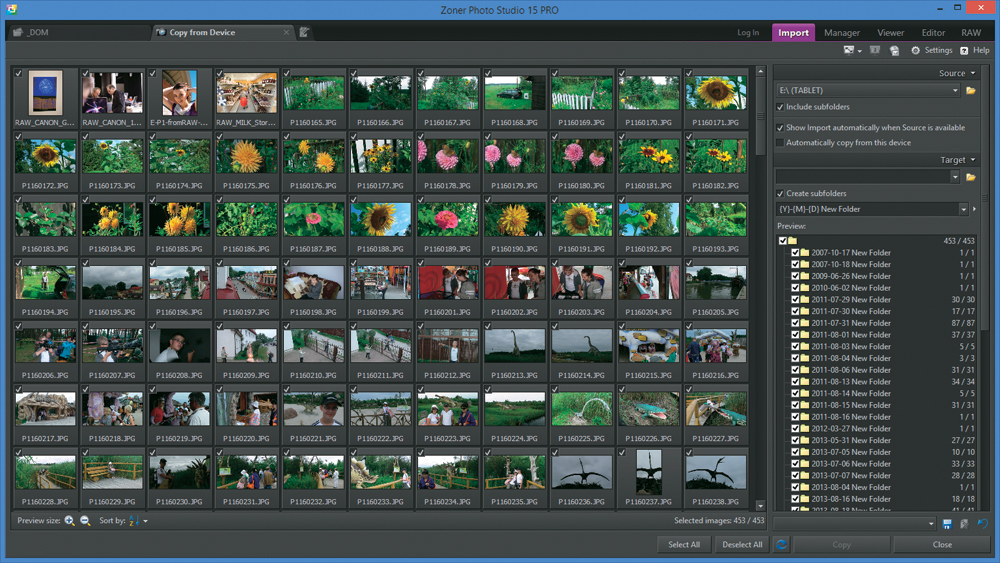Expand the {Y}-{M}-{D} New Folder pattern dropdown

point(963,210)
